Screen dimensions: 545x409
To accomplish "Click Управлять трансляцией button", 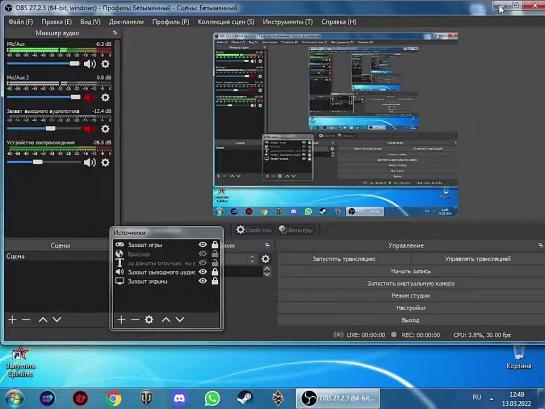I will click(x=478, y=259).
